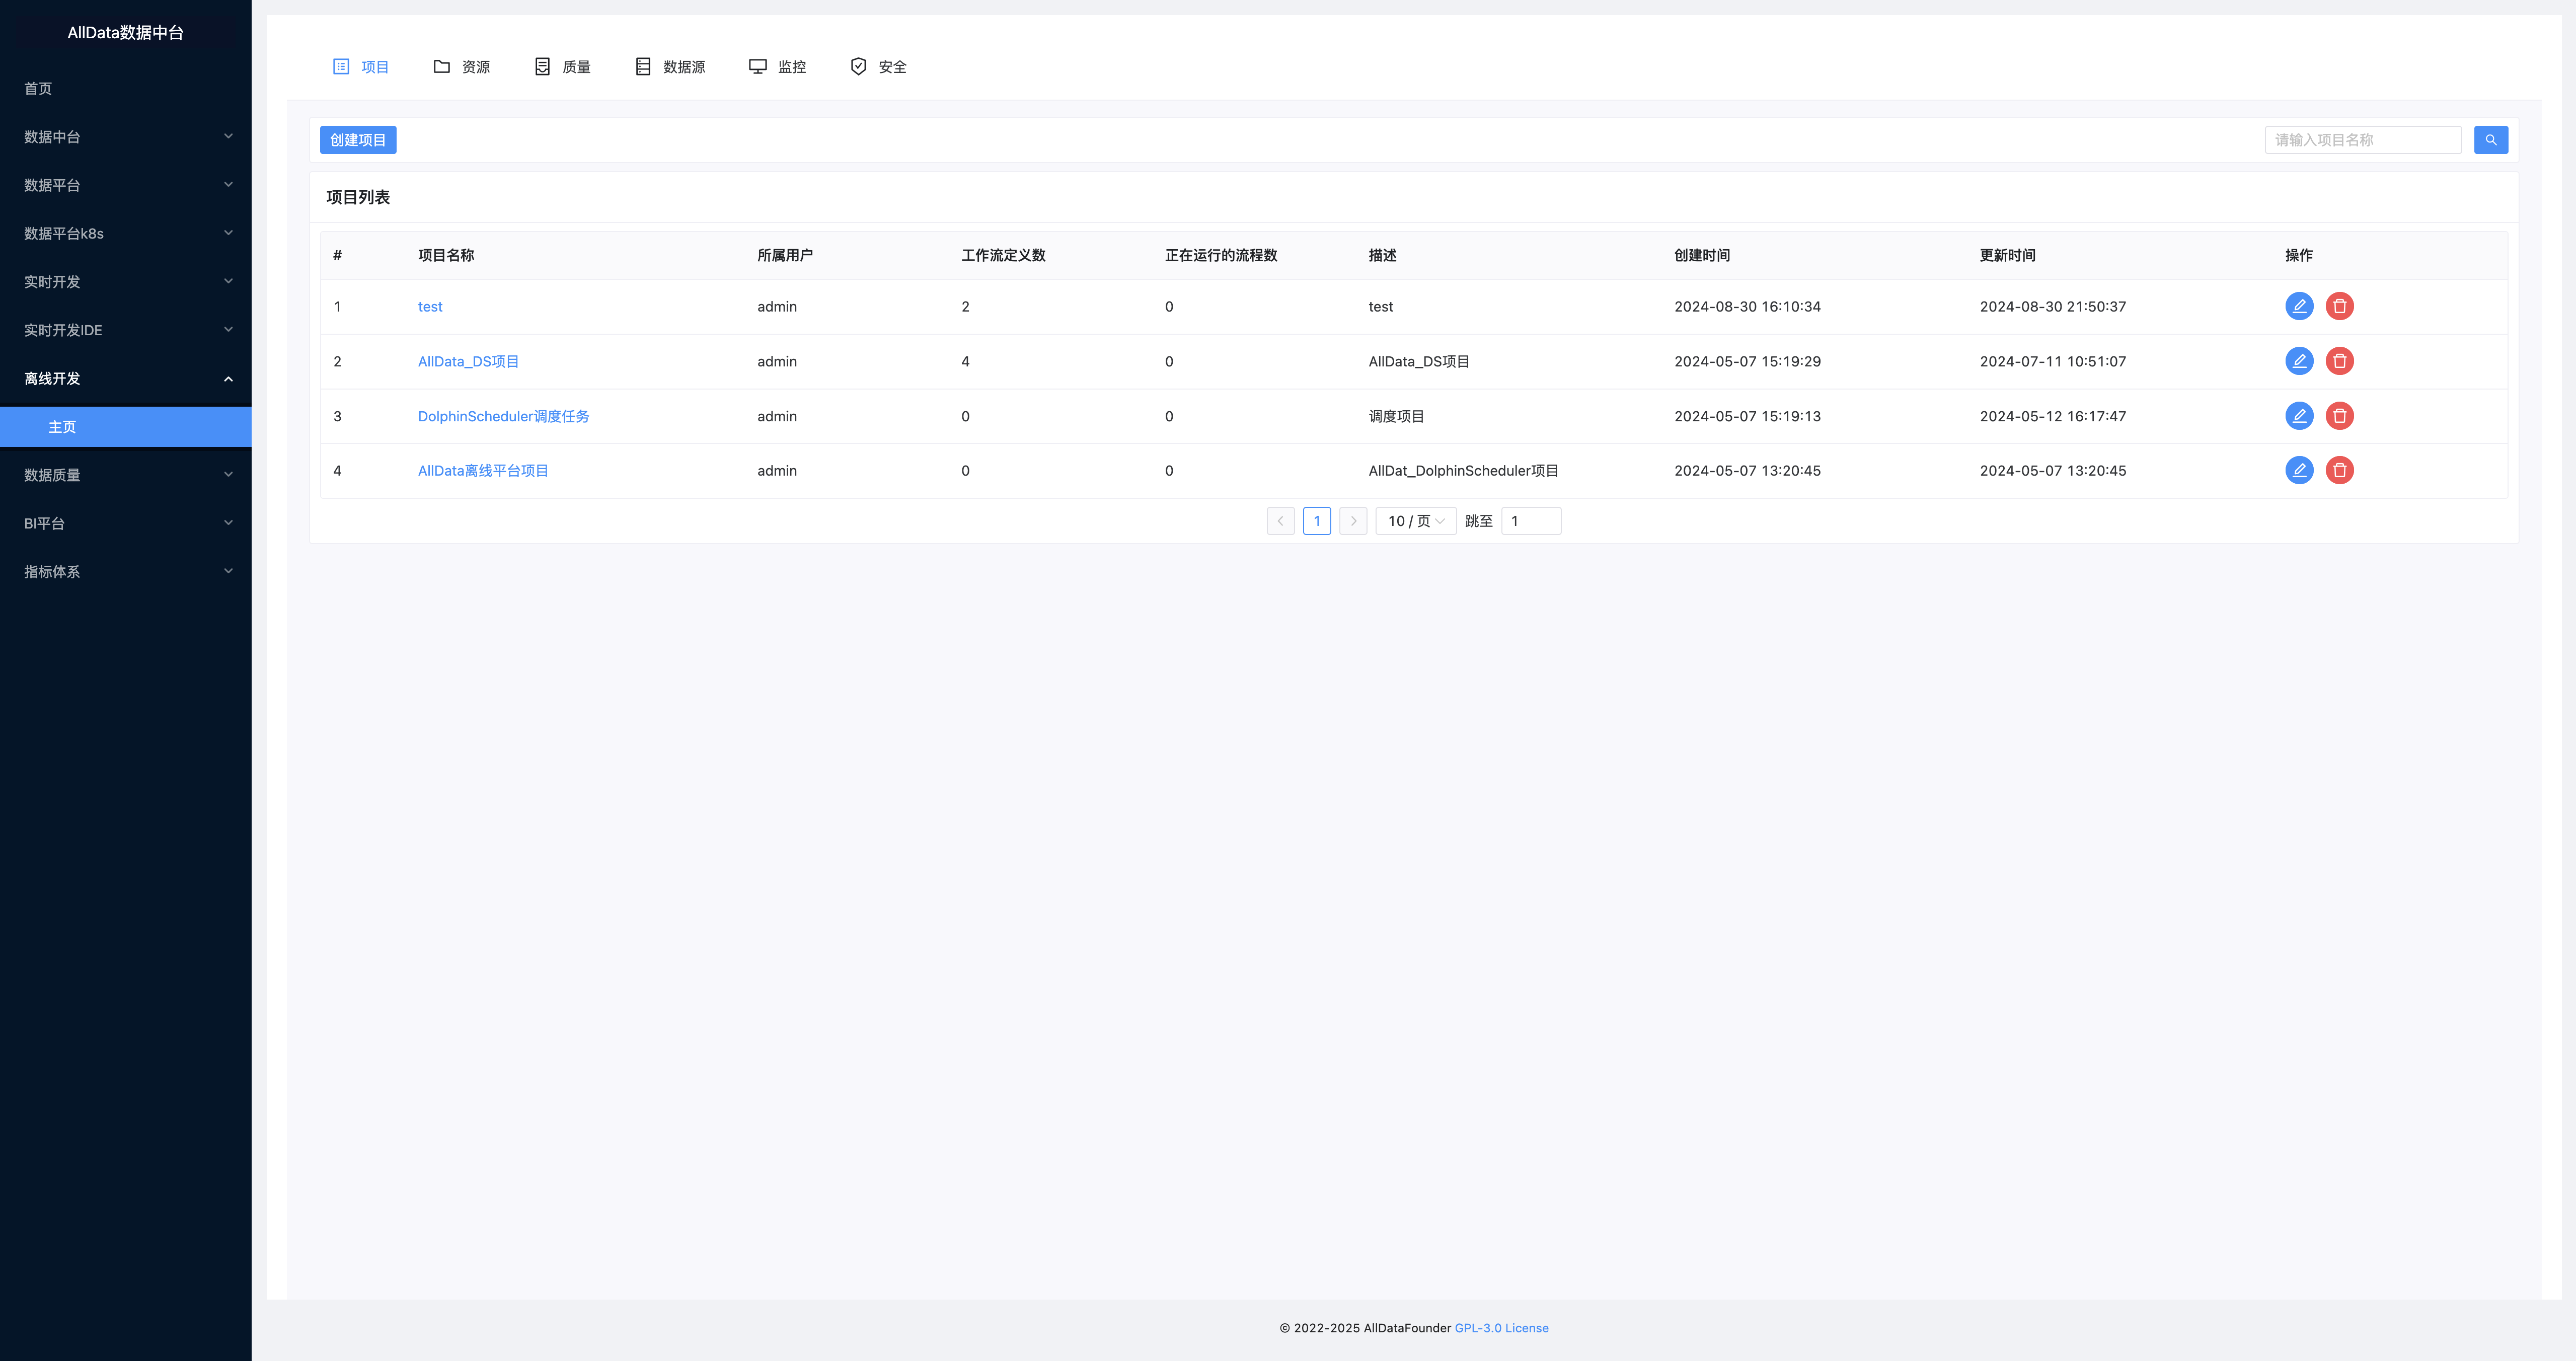Click the 数据源 database icon
The width and height of the screenshot is (2576, 1361).
(x=643, y=67)
